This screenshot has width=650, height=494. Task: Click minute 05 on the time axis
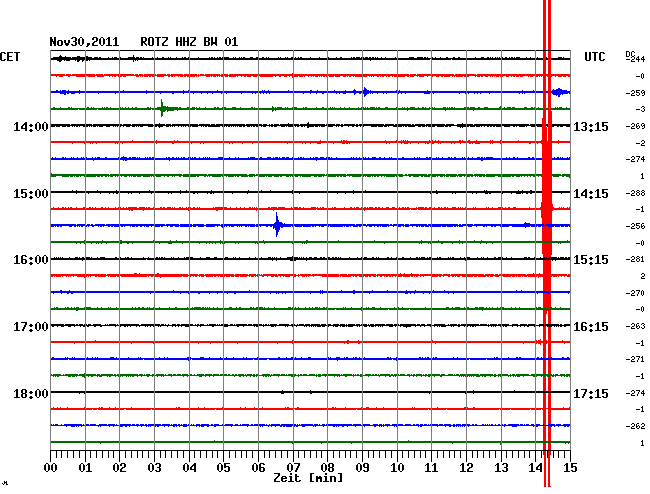pyautogui.click(x=223, y=467)
